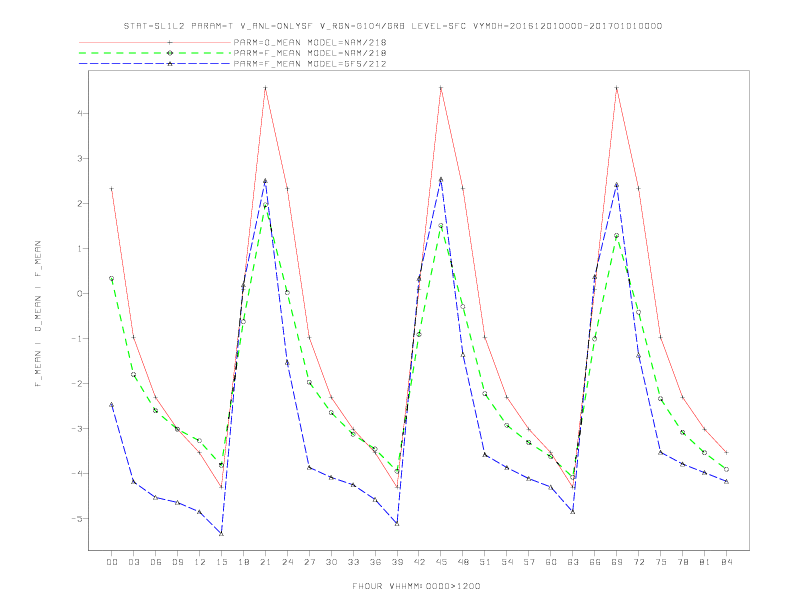Viewport: 792px width, 612px height.
Task: Click x-axis tick label 84
Action: 726,562
